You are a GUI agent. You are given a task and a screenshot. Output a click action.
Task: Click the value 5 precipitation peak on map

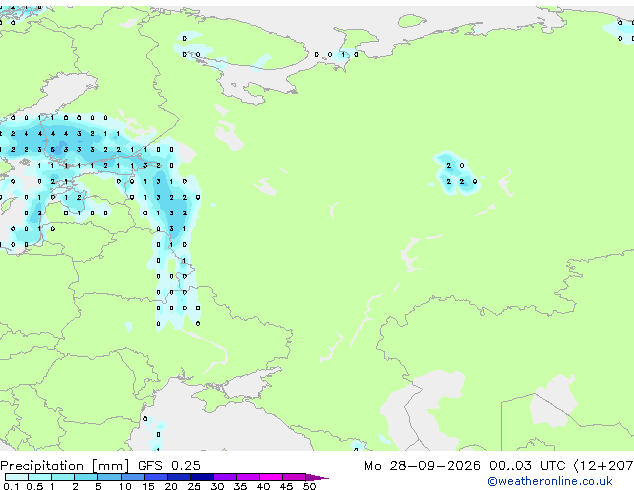coord(53,150)
